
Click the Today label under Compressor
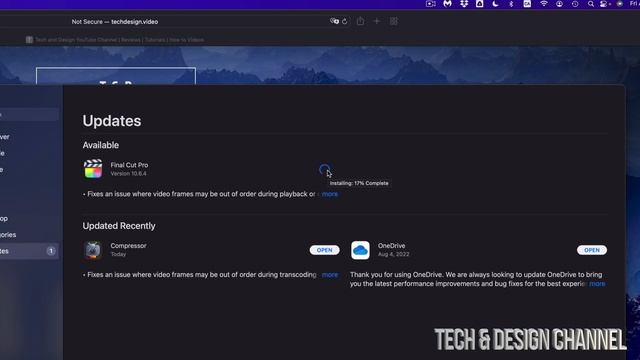(118, 254)
